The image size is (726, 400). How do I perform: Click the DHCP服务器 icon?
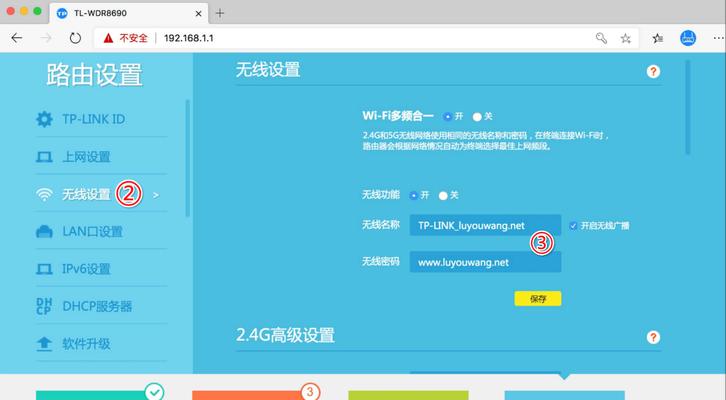point(44,306)
